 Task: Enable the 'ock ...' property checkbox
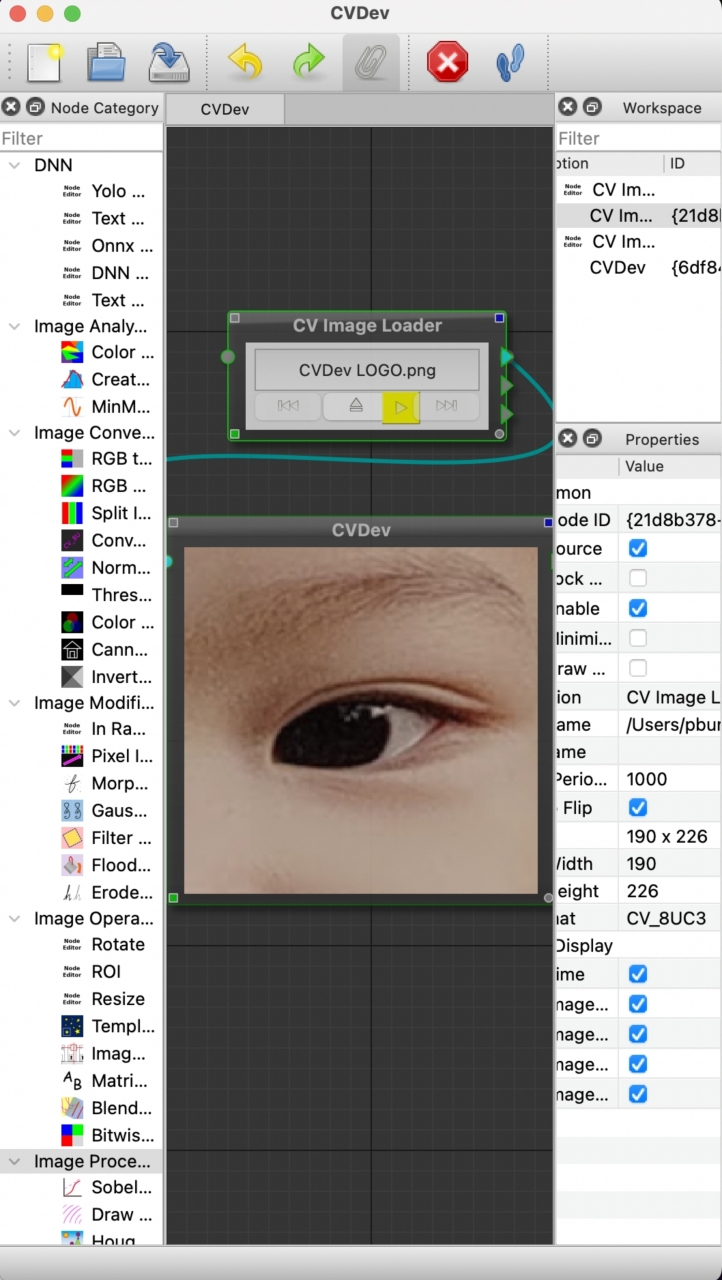[637, 578]
